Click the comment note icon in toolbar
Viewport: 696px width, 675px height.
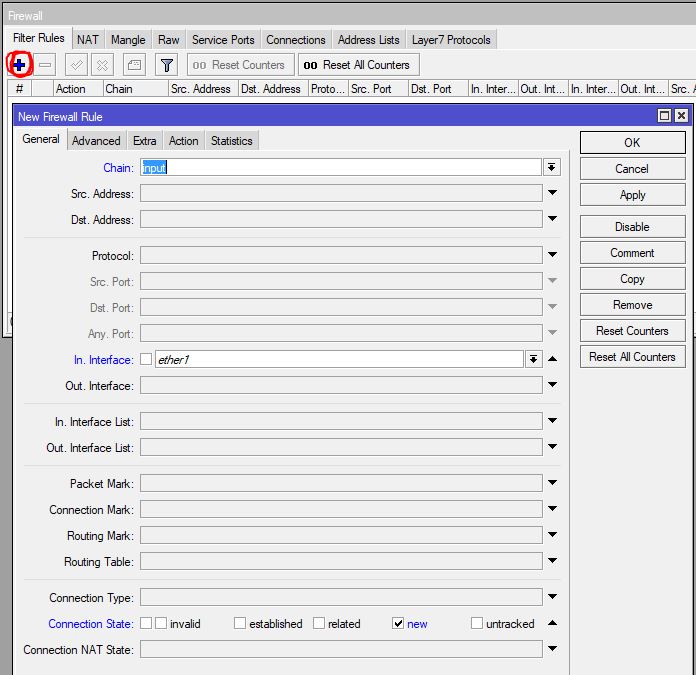[134, 65]
